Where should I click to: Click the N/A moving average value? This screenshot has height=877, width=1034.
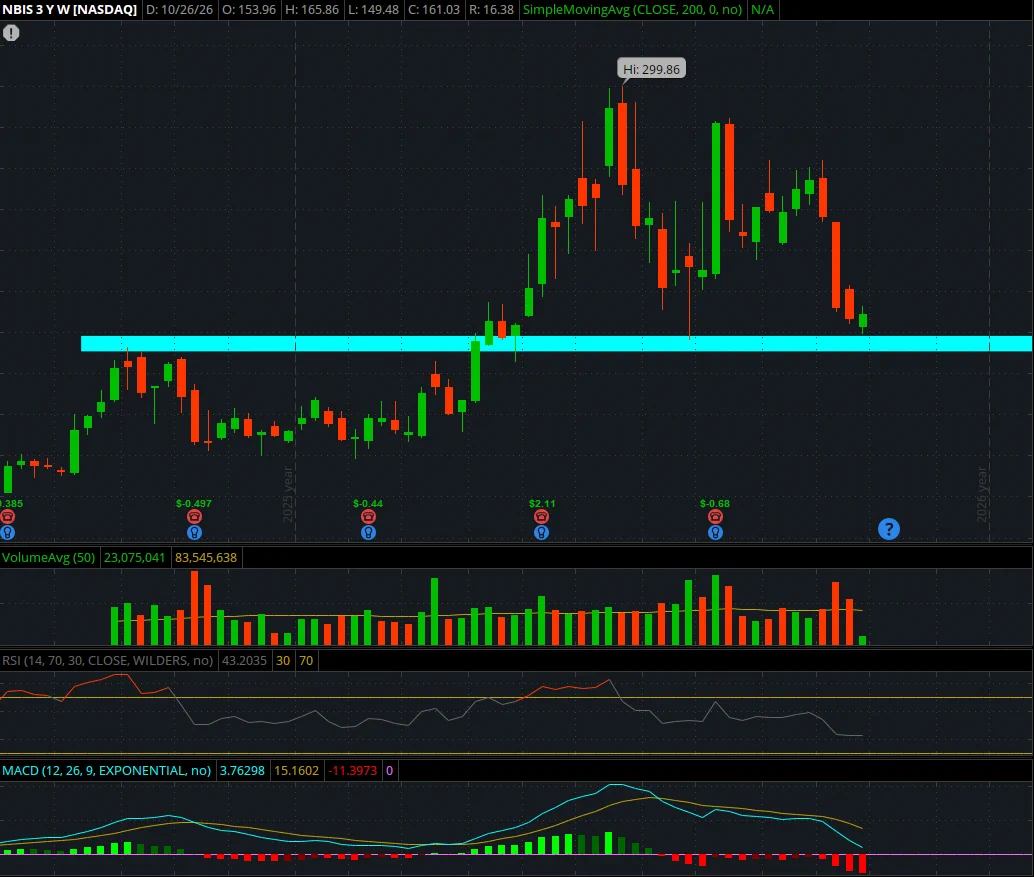coord(762,10)
